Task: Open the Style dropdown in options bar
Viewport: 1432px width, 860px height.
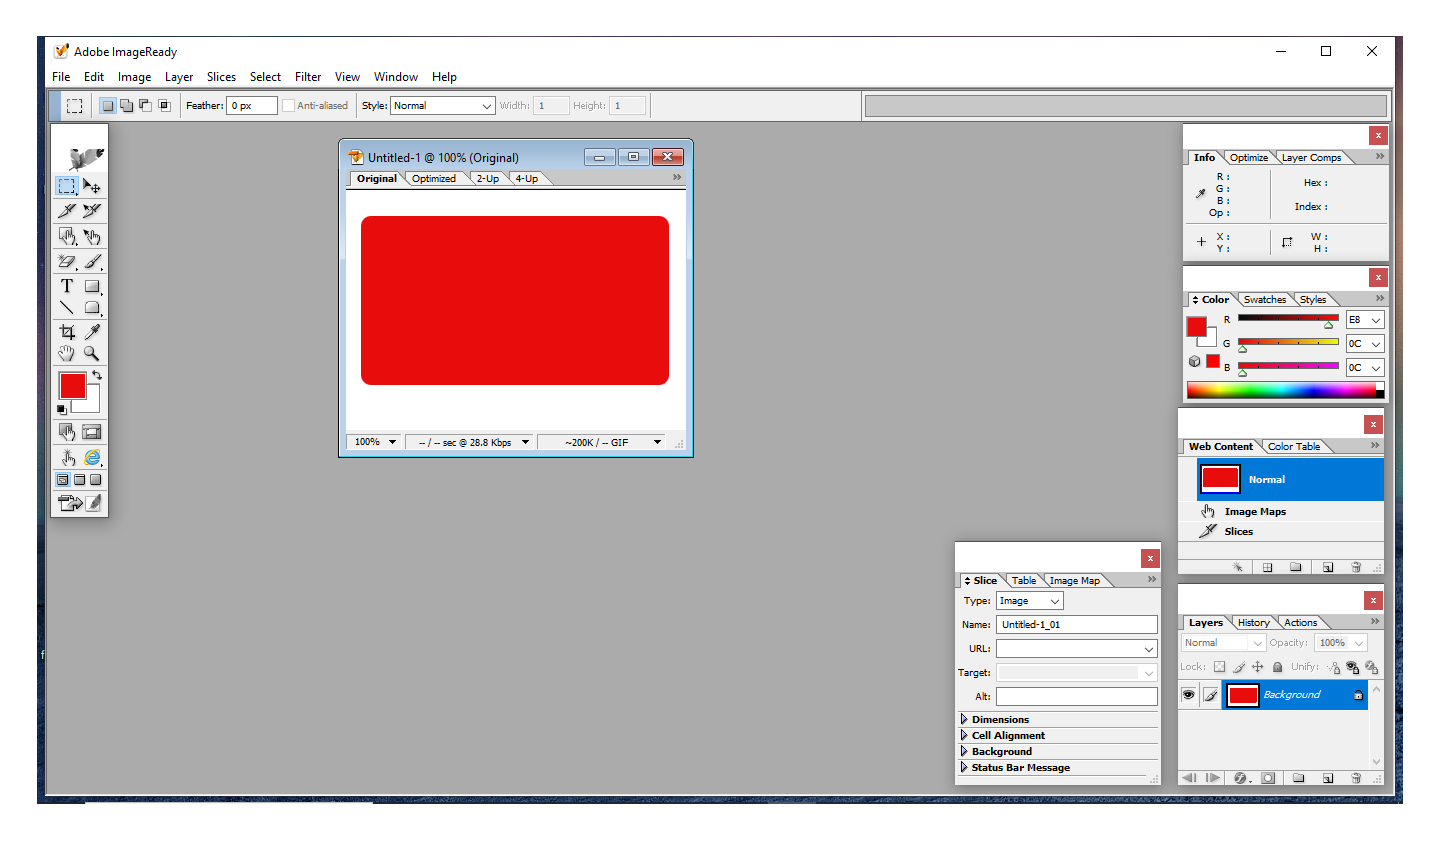Action: tap(443, 106)
